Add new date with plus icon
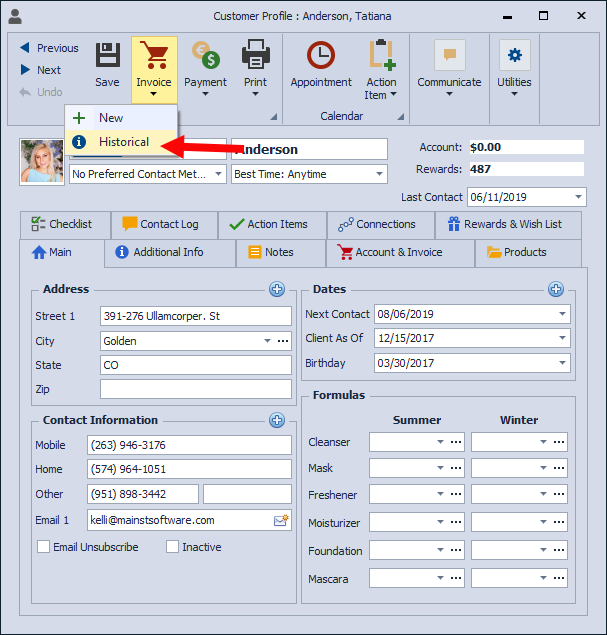607x635 pixels. (x=556, y=289)
